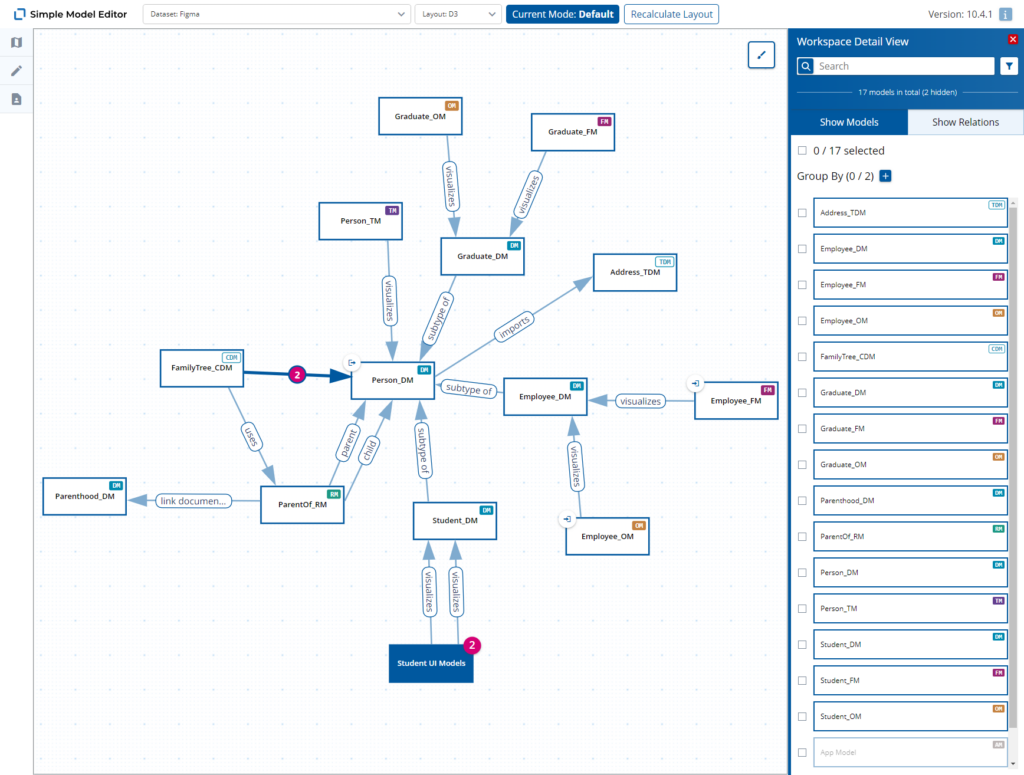Open the document icon in left sidebar

16,99
